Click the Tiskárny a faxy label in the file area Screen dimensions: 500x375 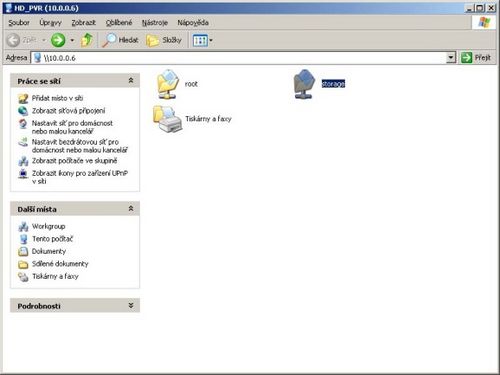(x=208, y=119)
